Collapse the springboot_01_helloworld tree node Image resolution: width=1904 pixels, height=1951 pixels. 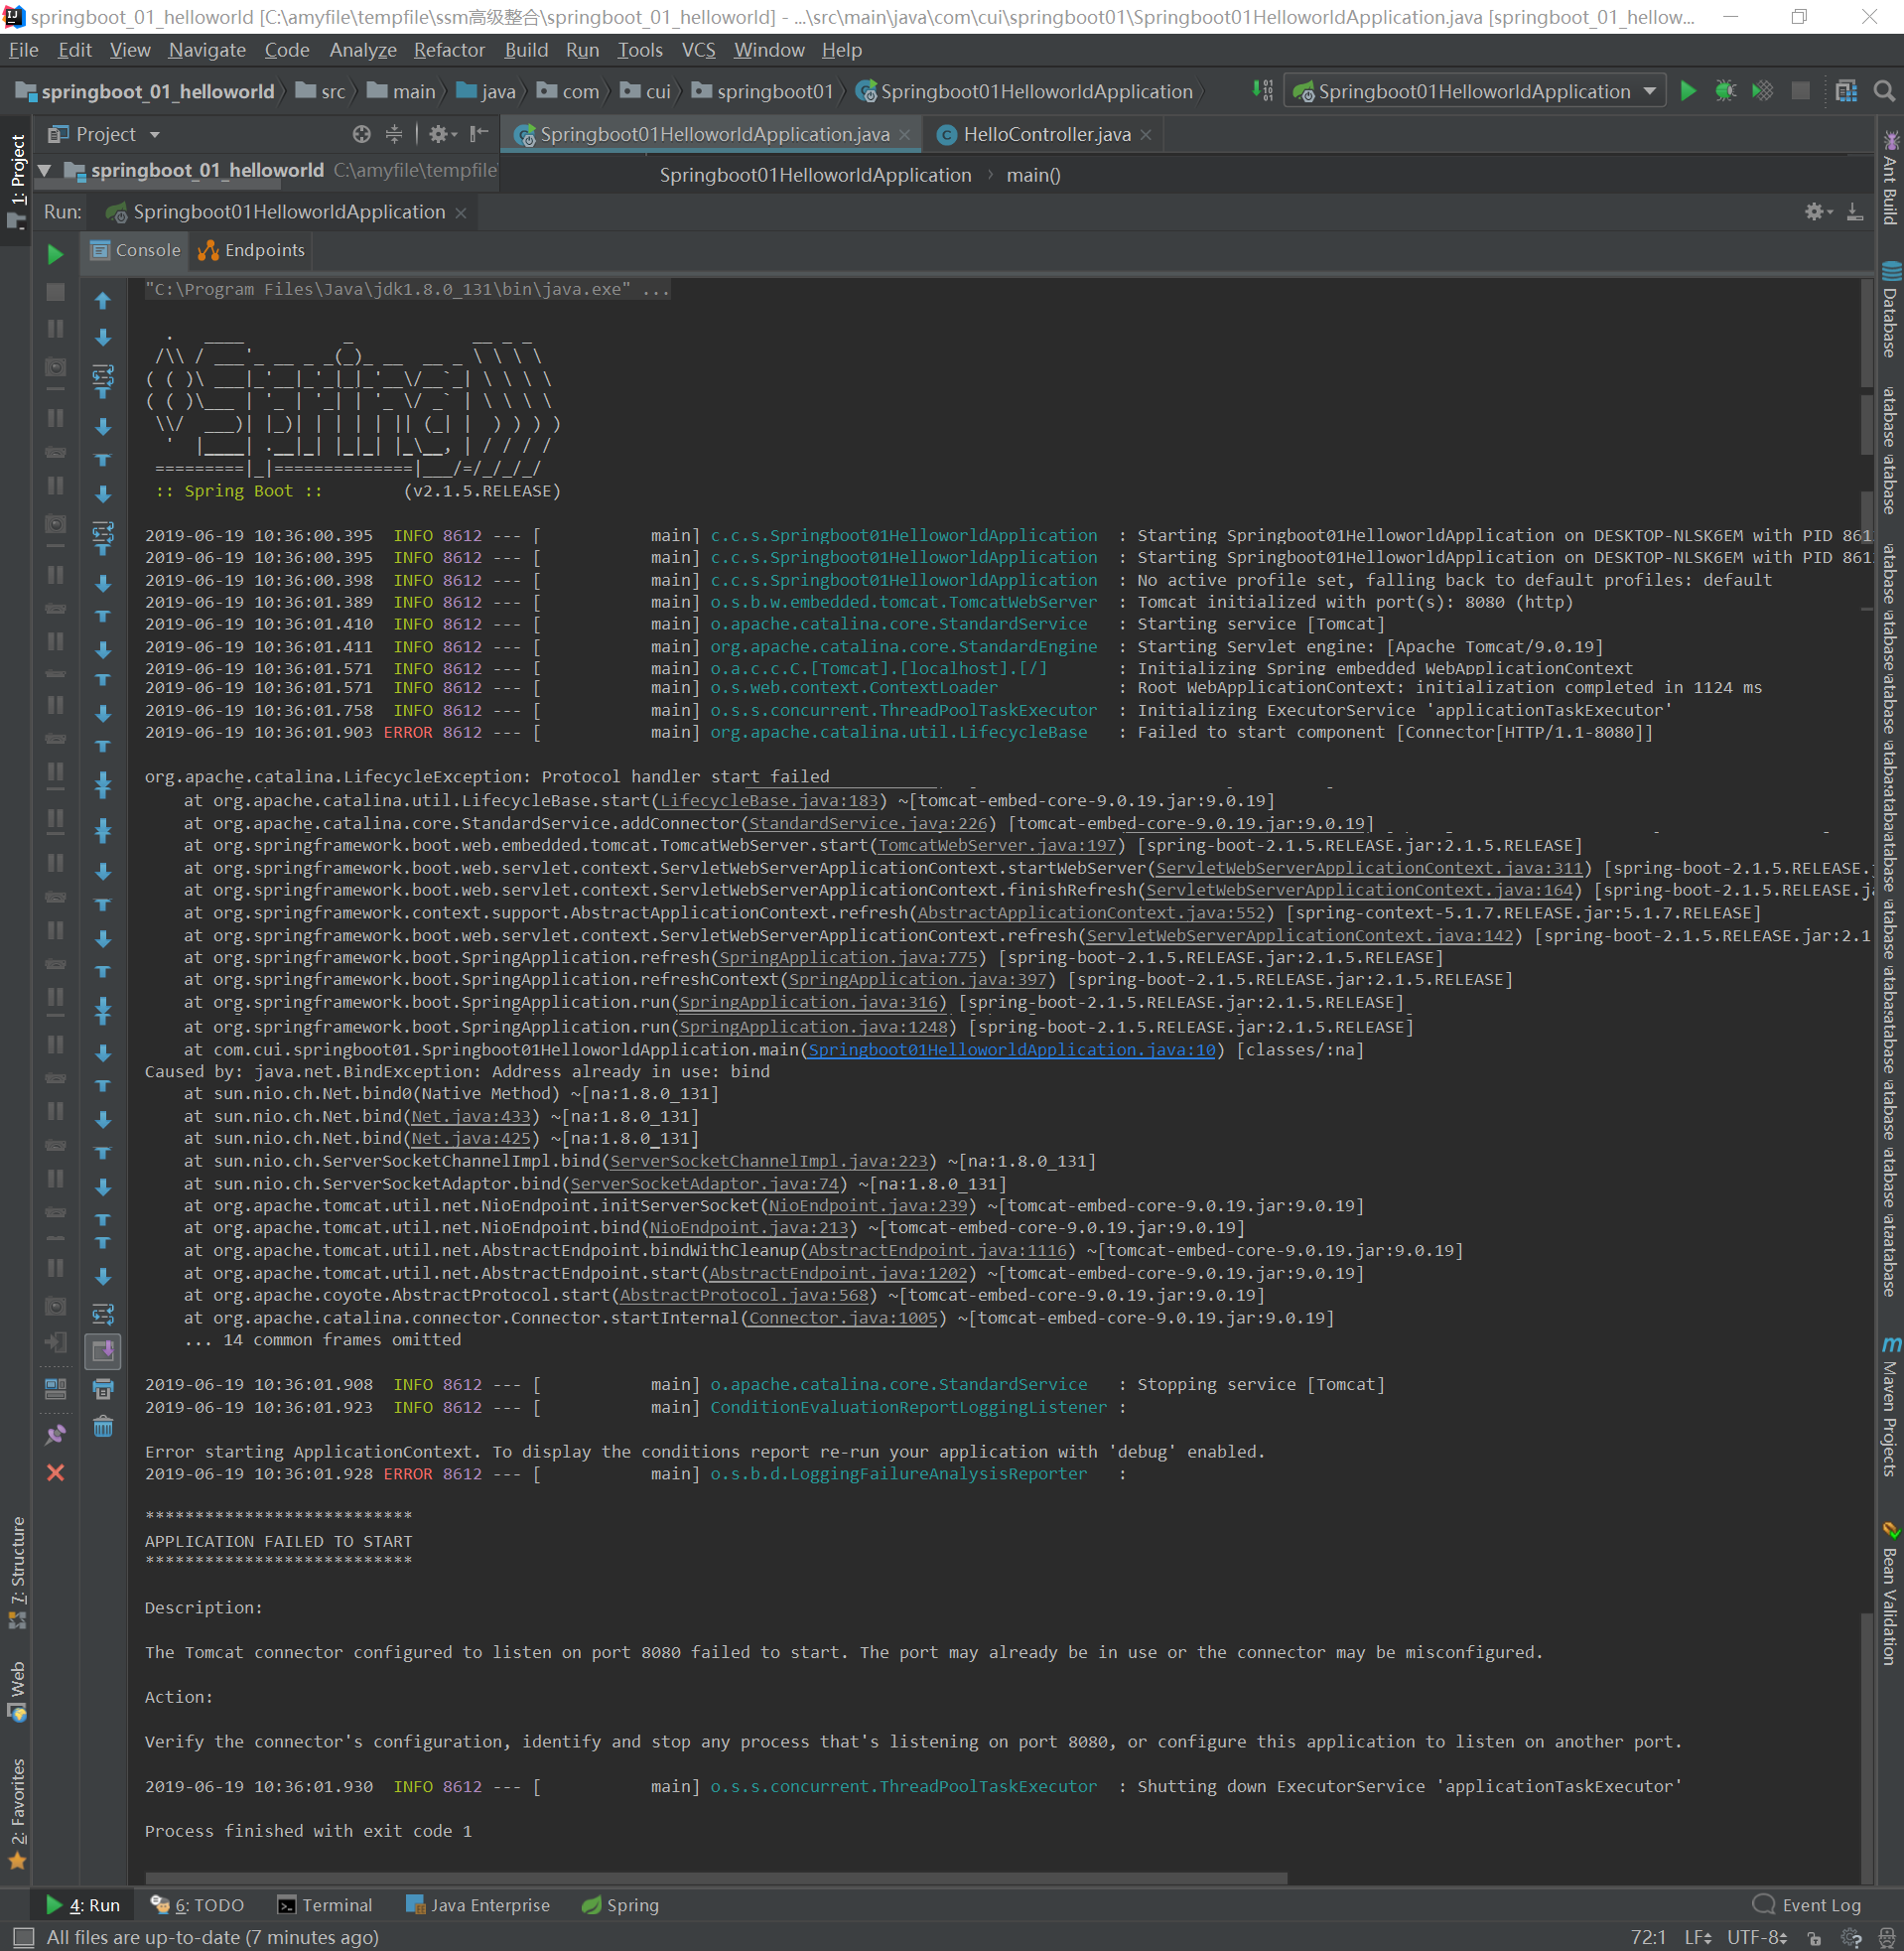pos(44,171)
